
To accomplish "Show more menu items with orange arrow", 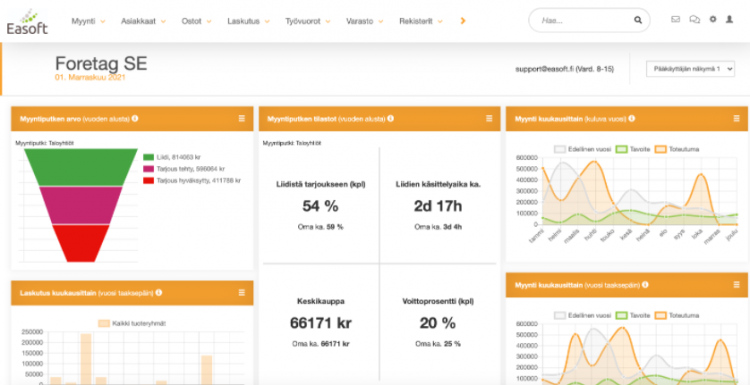I will coord(463,21).
